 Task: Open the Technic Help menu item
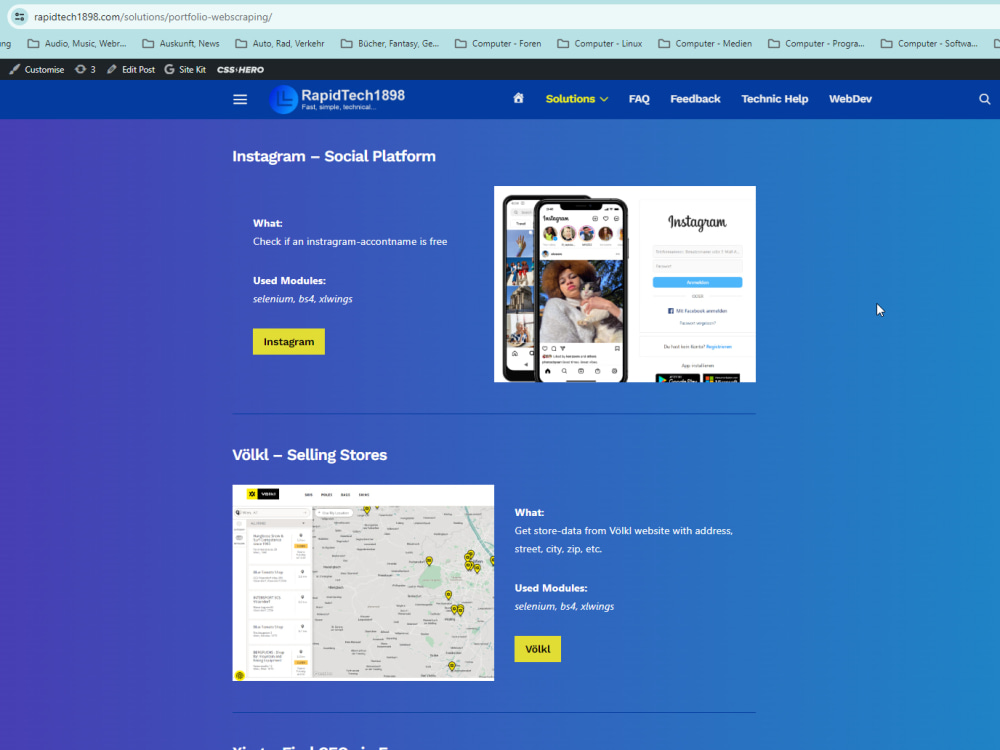click(x=774, y=99)
